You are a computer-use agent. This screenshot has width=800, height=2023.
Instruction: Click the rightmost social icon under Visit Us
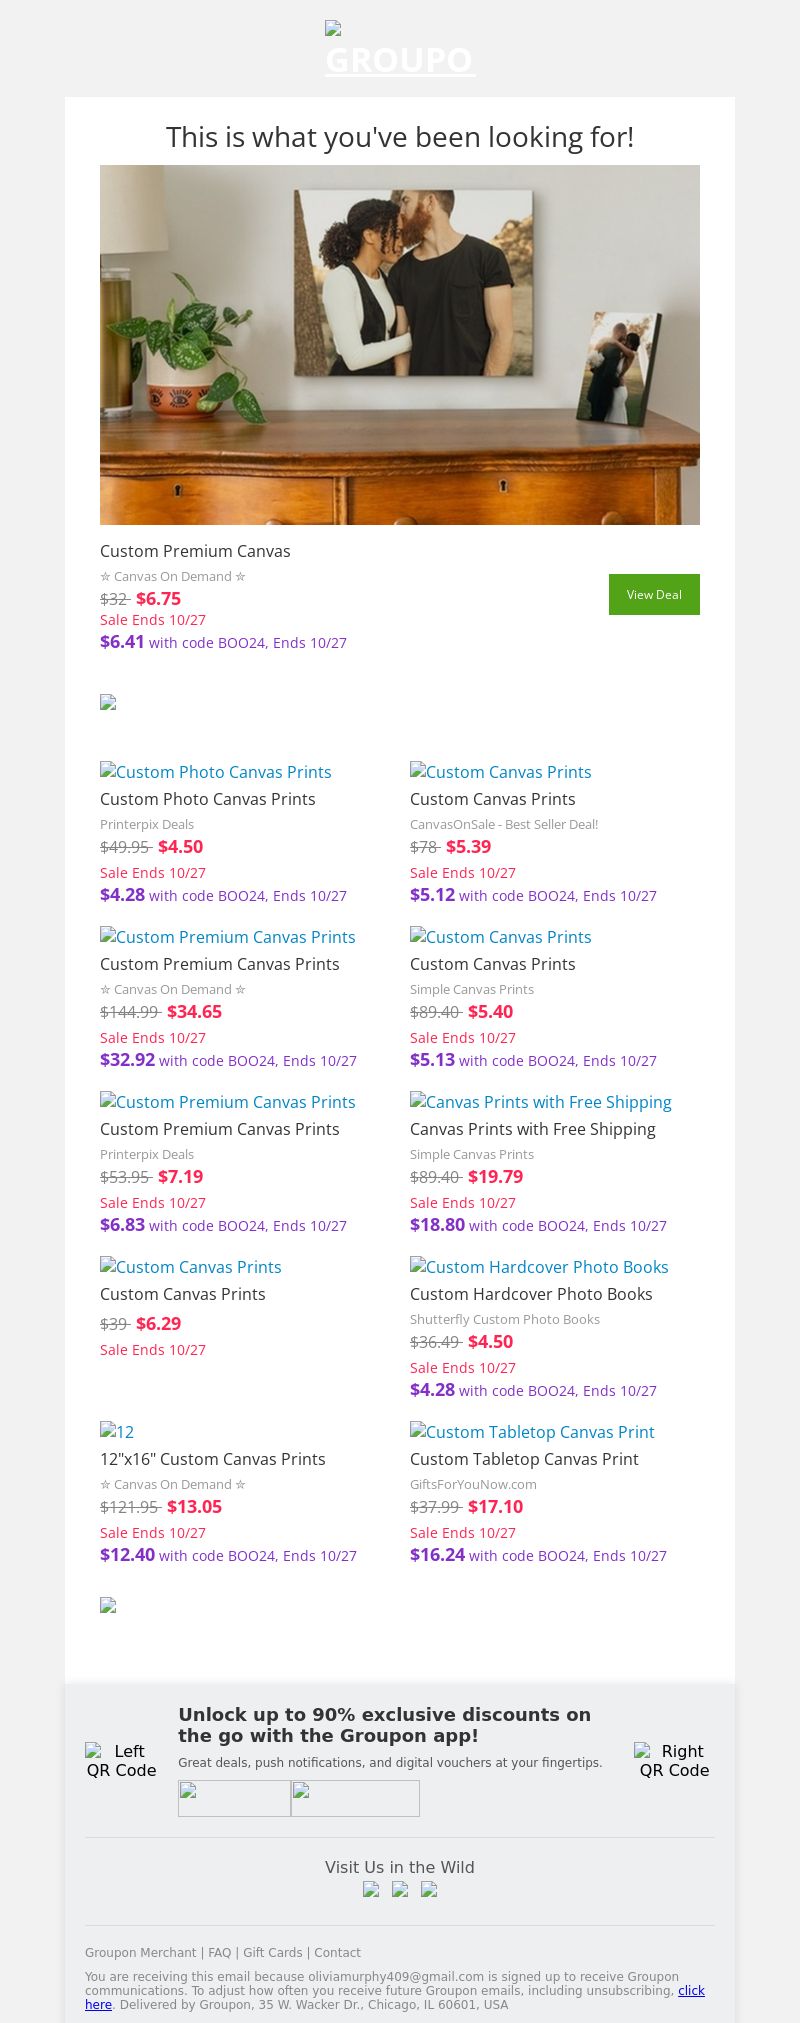click(429, 1889)
